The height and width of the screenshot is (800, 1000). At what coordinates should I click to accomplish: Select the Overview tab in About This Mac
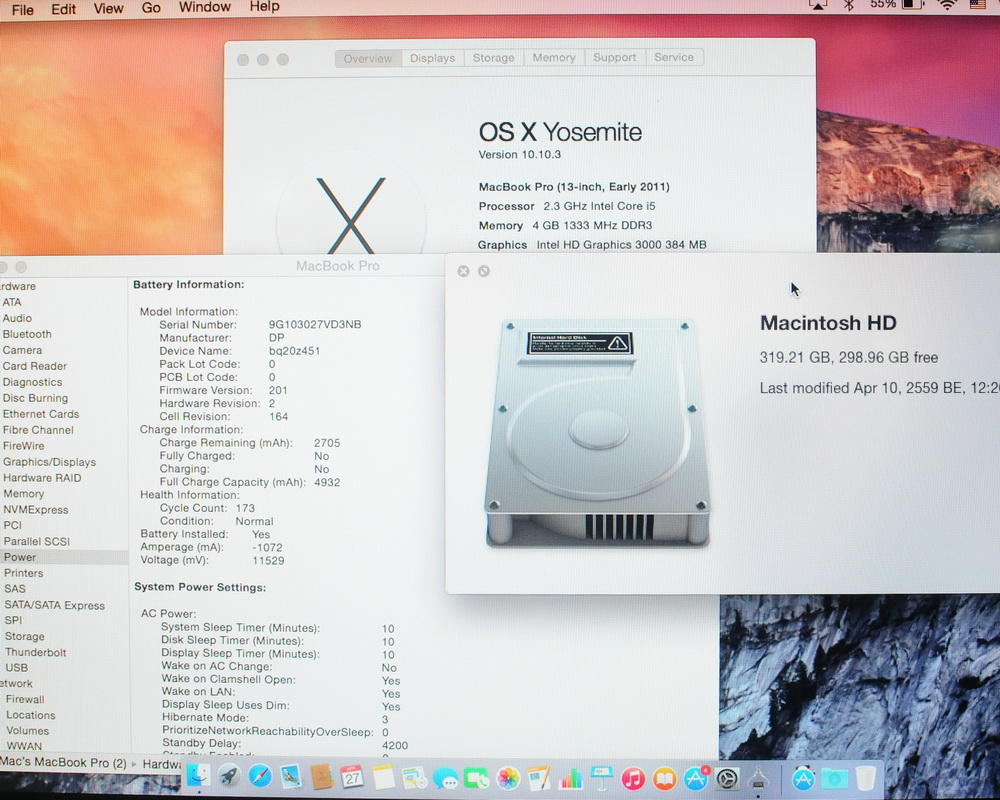point(368,59)
